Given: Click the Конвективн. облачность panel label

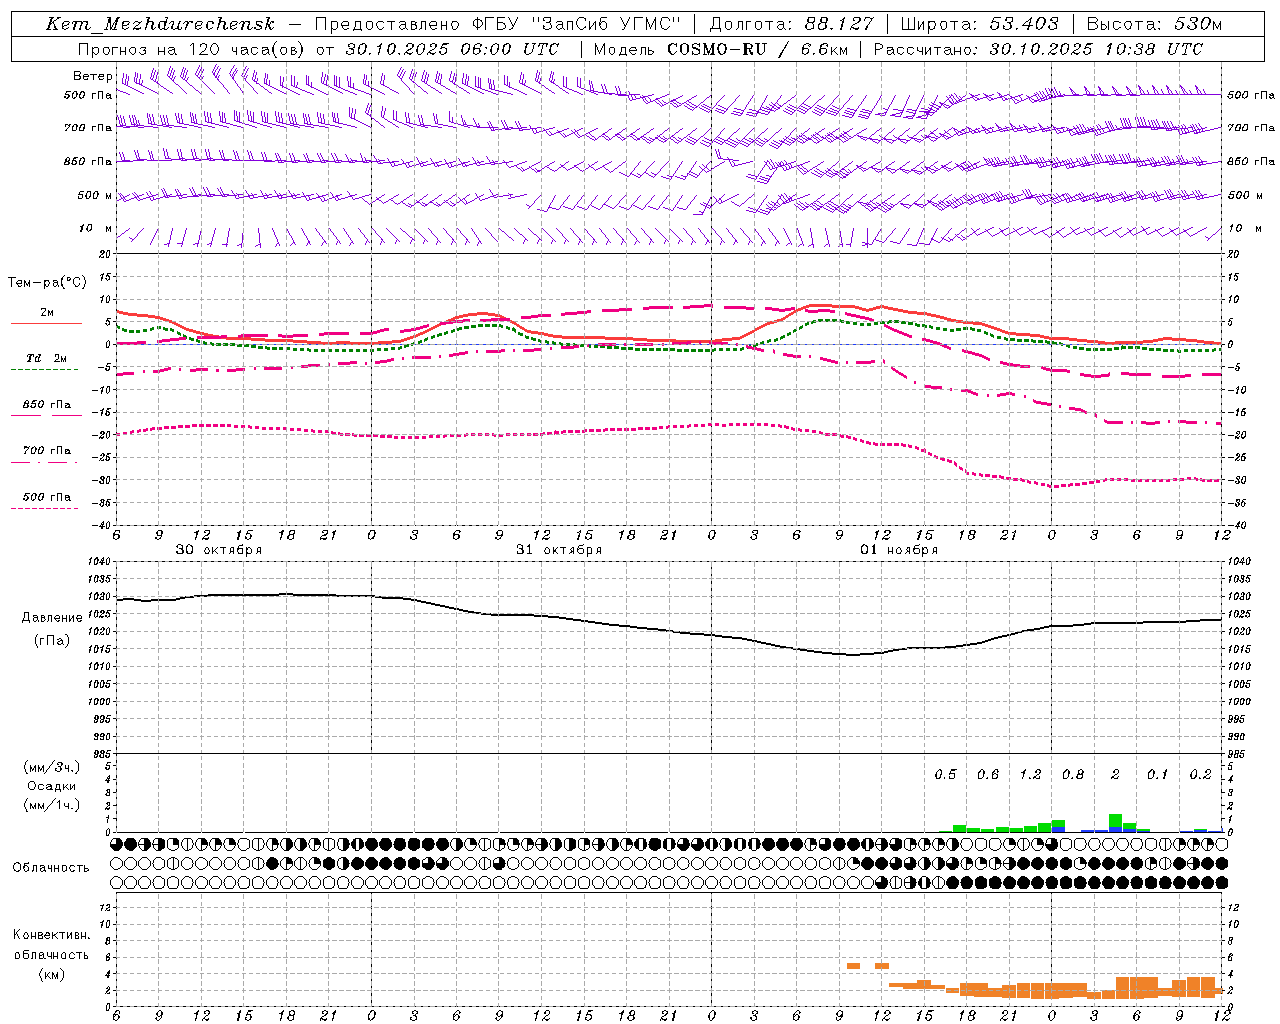Looking at the screenshot, I should coord(51,945).
